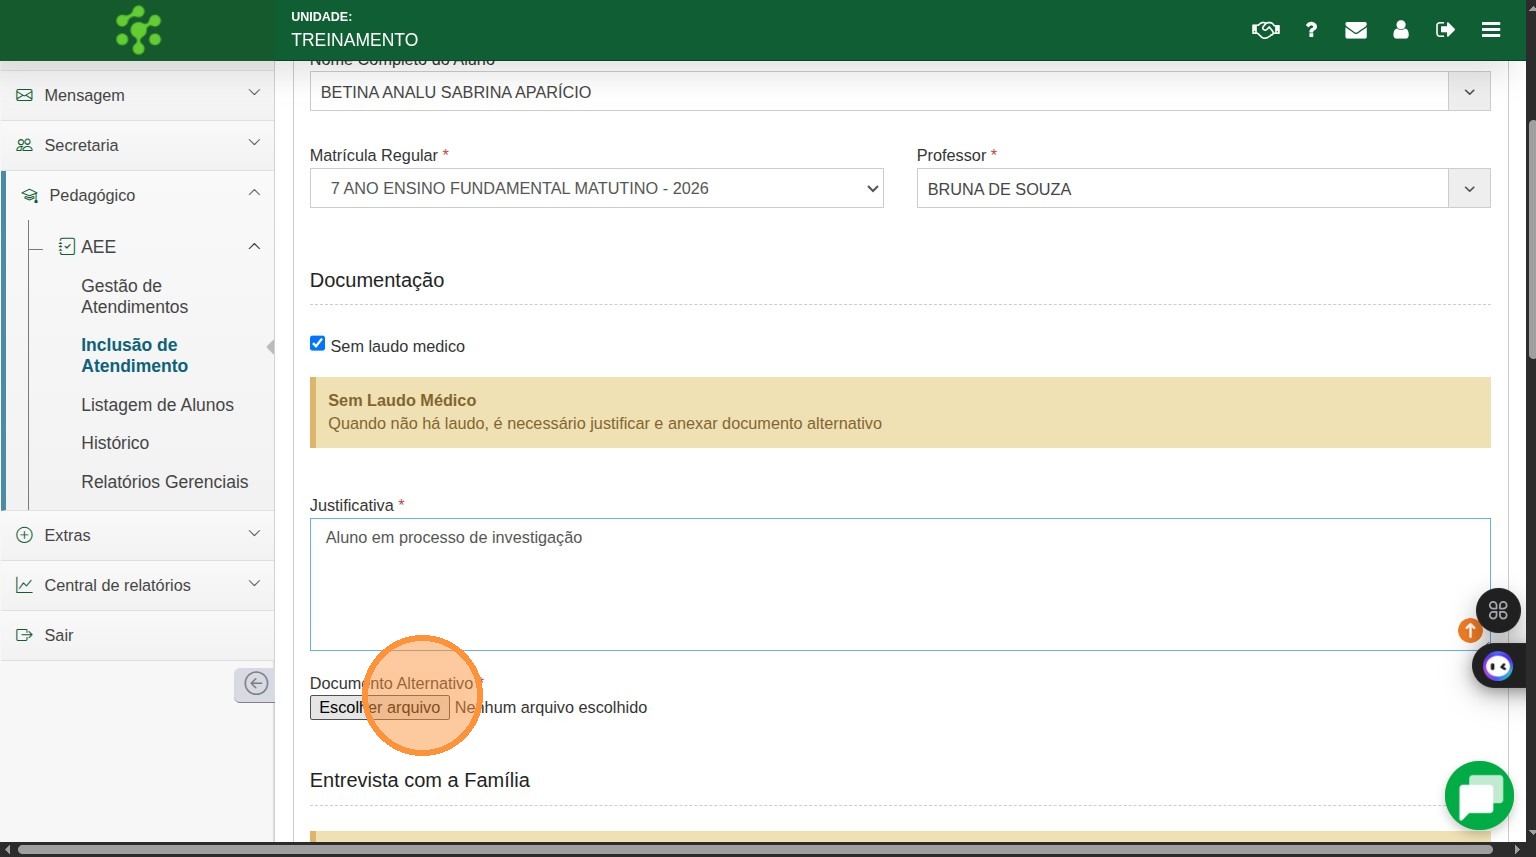This screenshot has width=1536, height=857.
Task: Open Gestão de Atendimentos menu item
Action: 134,297
